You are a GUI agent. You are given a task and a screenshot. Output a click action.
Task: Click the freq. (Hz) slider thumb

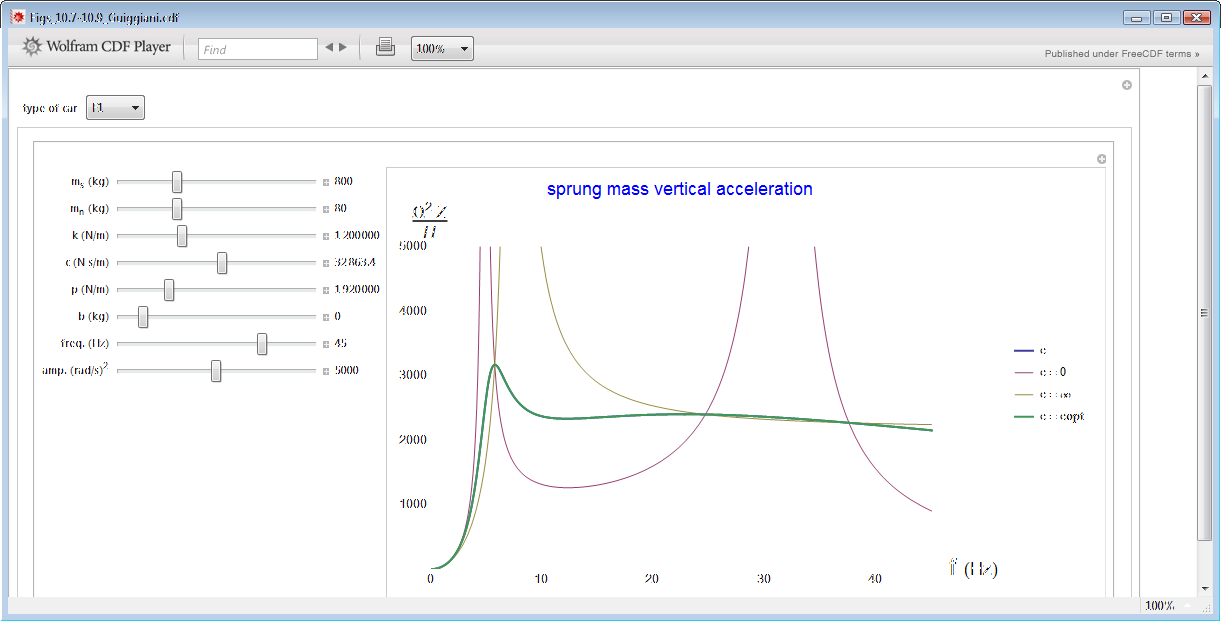pyautogui.click(x=262, y=343)
